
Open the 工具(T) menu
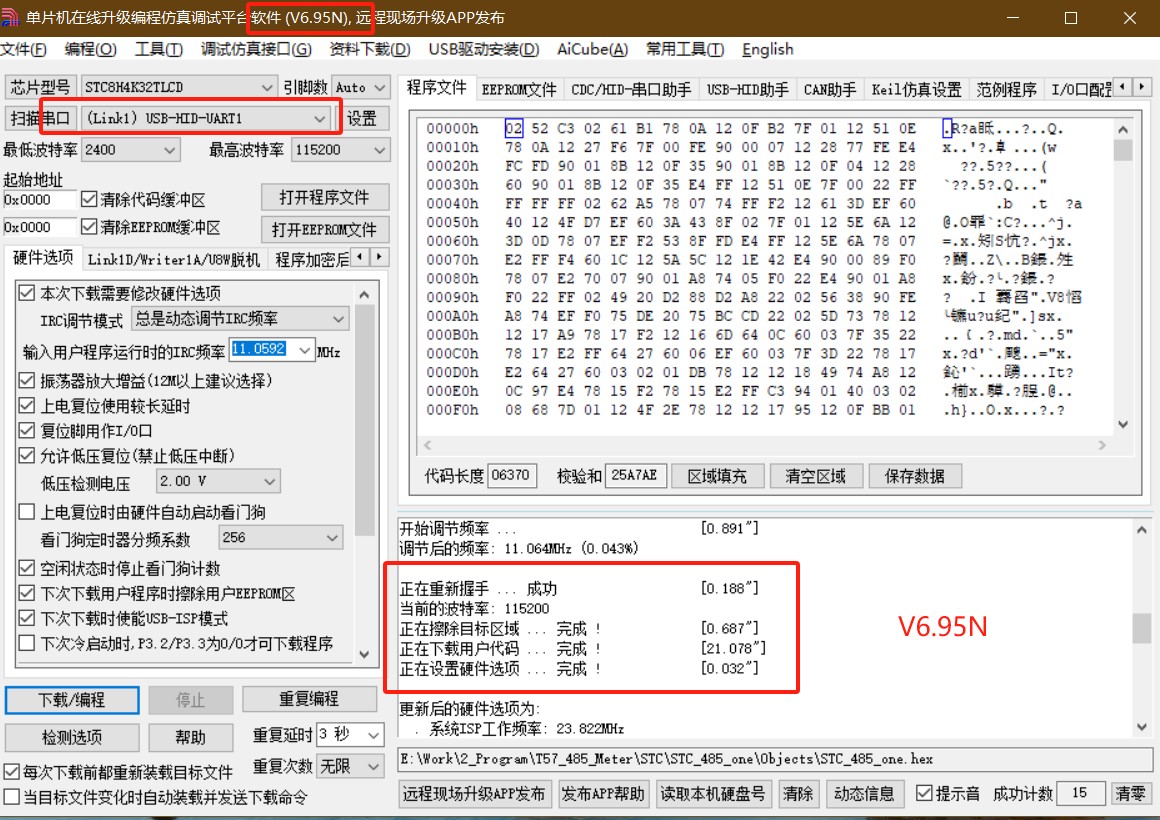(158, 50)
